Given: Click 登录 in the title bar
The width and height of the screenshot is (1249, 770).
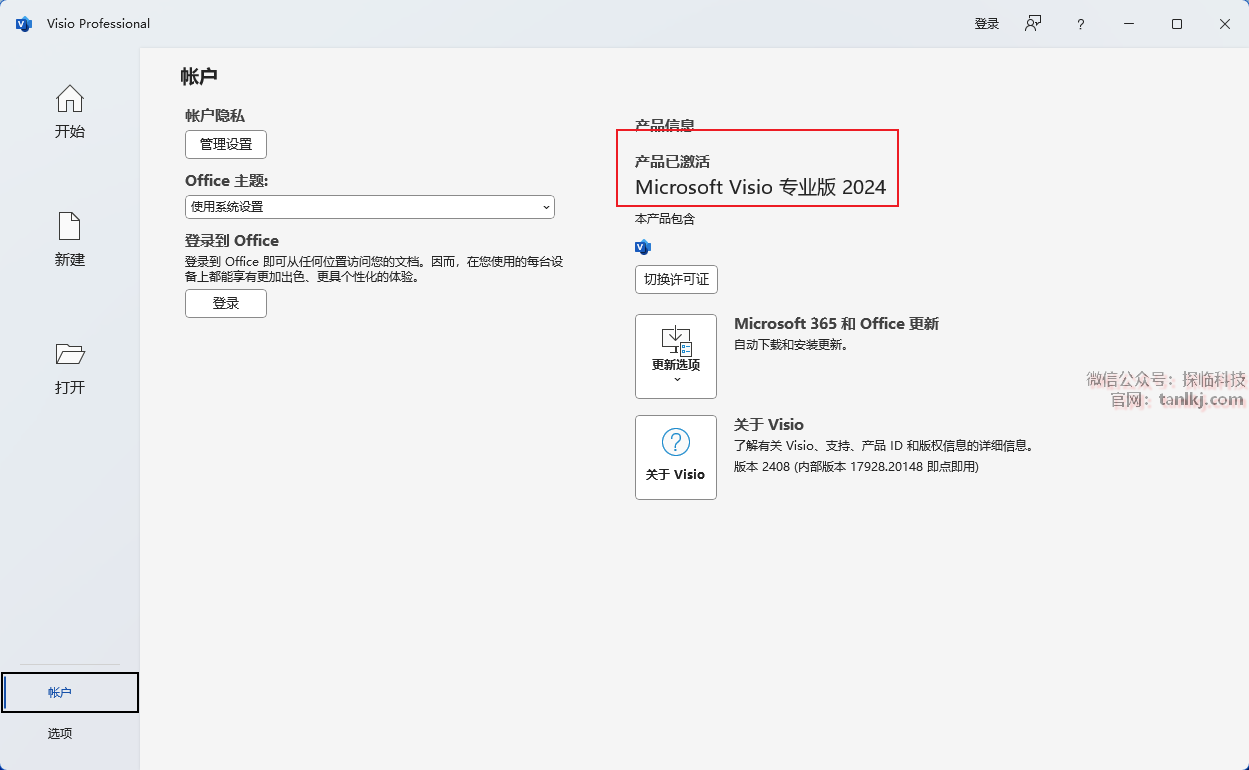Looking at the screenshot, I should point(987,24).
